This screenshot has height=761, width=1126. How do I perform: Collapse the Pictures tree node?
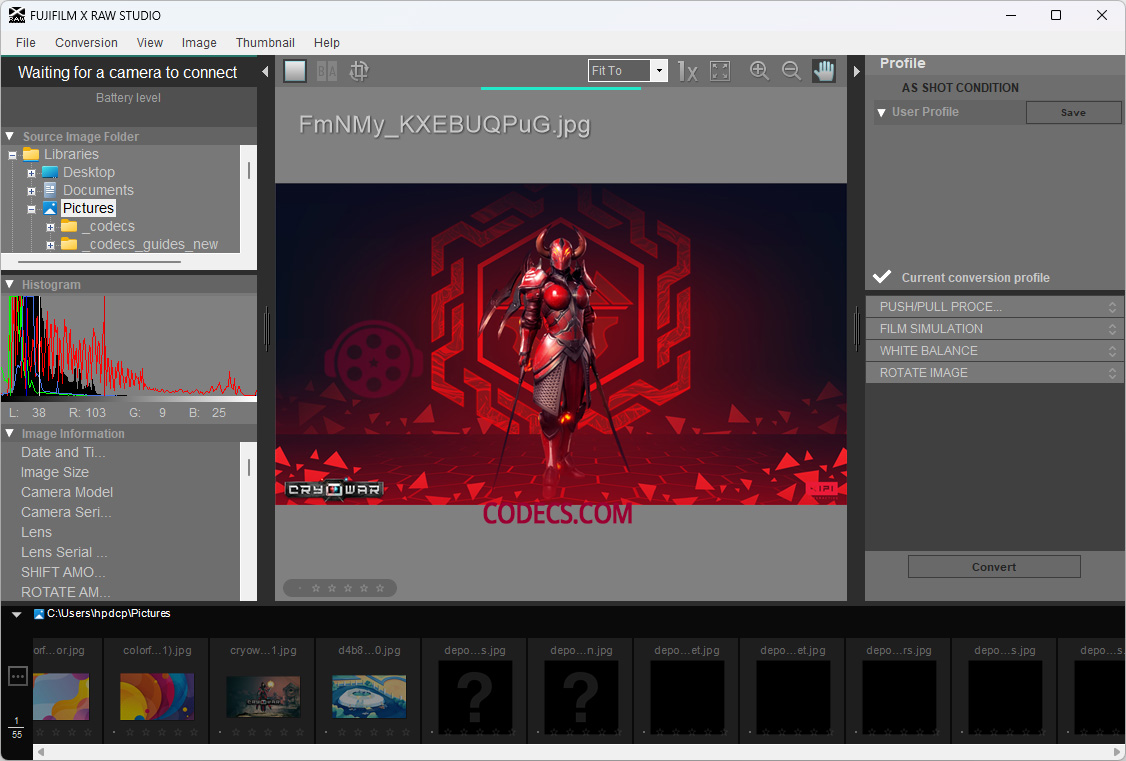tap(32, 209)
